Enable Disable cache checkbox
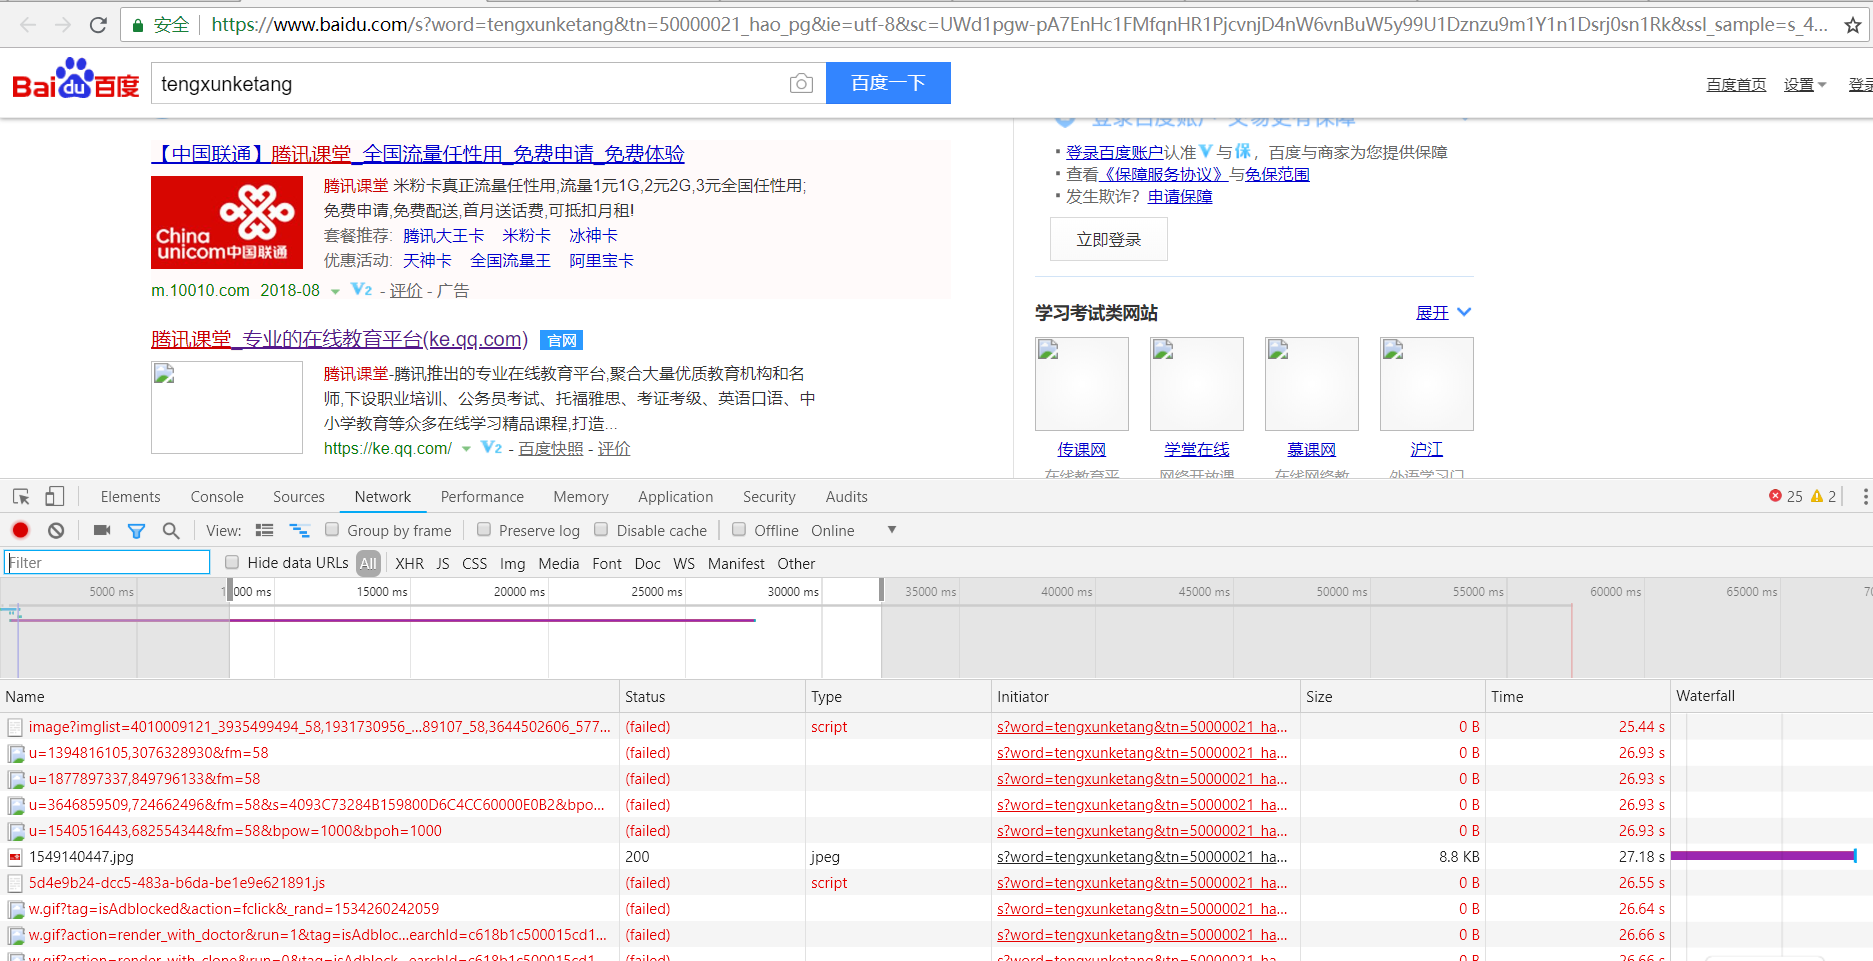 [x=601, y=529]
